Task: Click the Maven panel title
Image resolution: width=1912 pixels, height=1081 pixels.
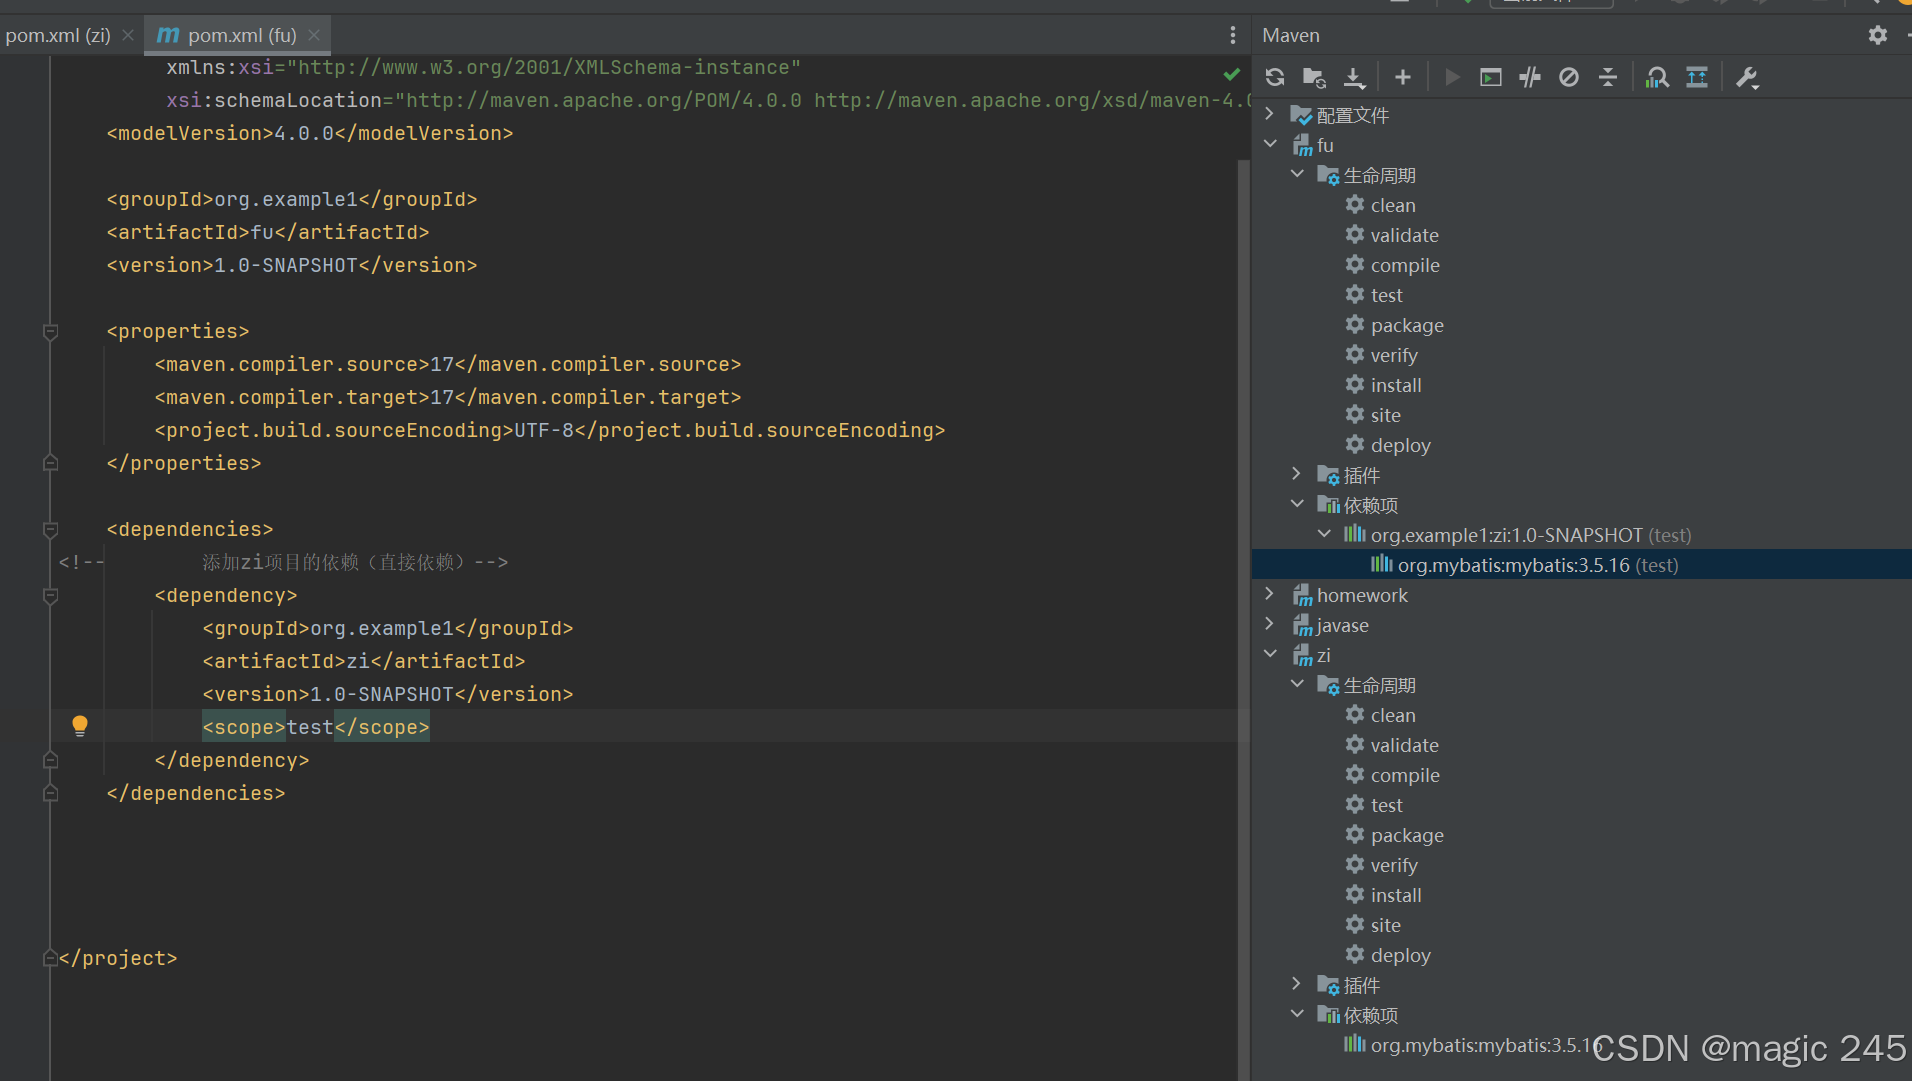Action: 1291,35
